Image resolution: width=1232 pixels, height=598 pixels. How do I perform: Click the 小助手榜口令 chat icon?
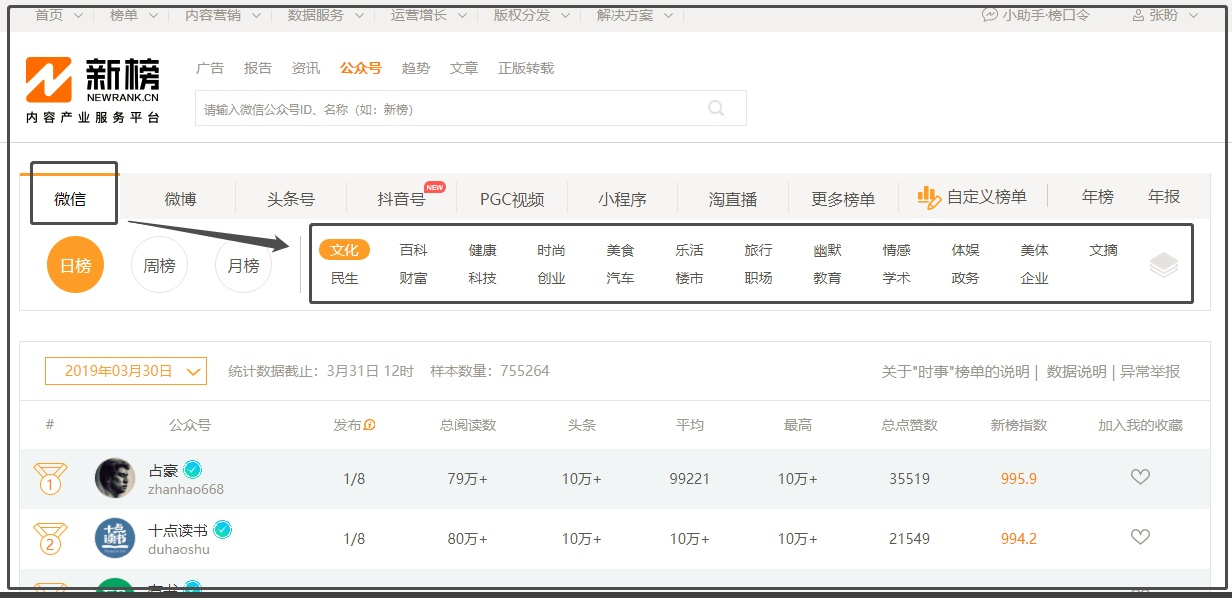(x=990, y=15)
